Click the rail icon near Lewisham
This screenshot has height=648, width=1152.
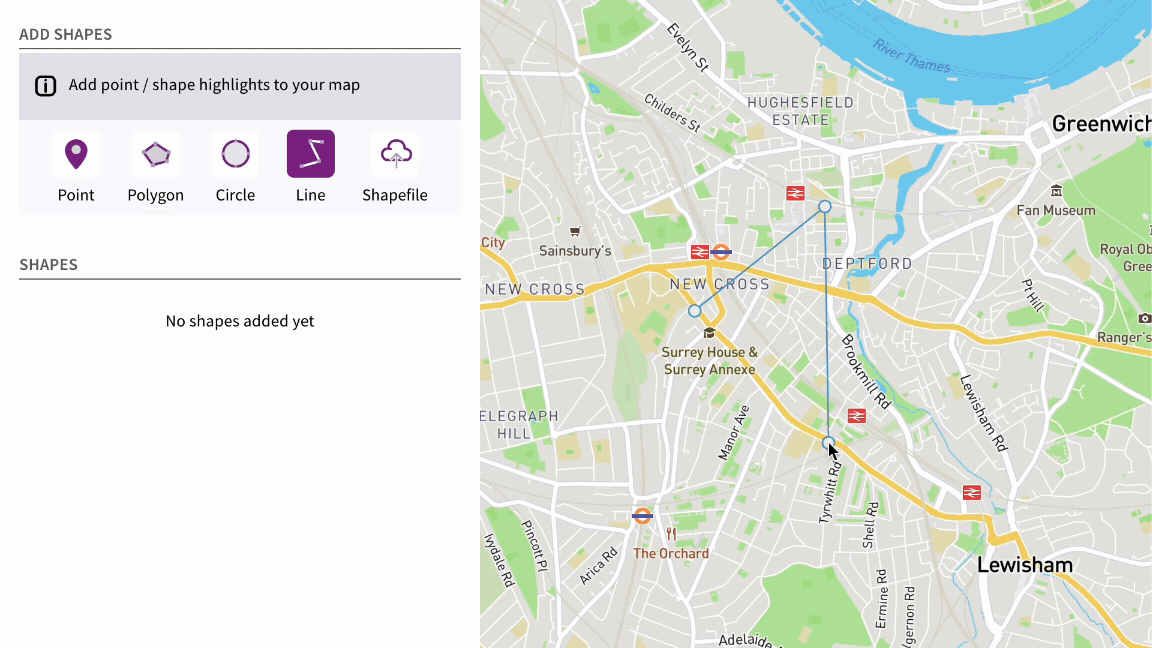click(x=971, y=492)
